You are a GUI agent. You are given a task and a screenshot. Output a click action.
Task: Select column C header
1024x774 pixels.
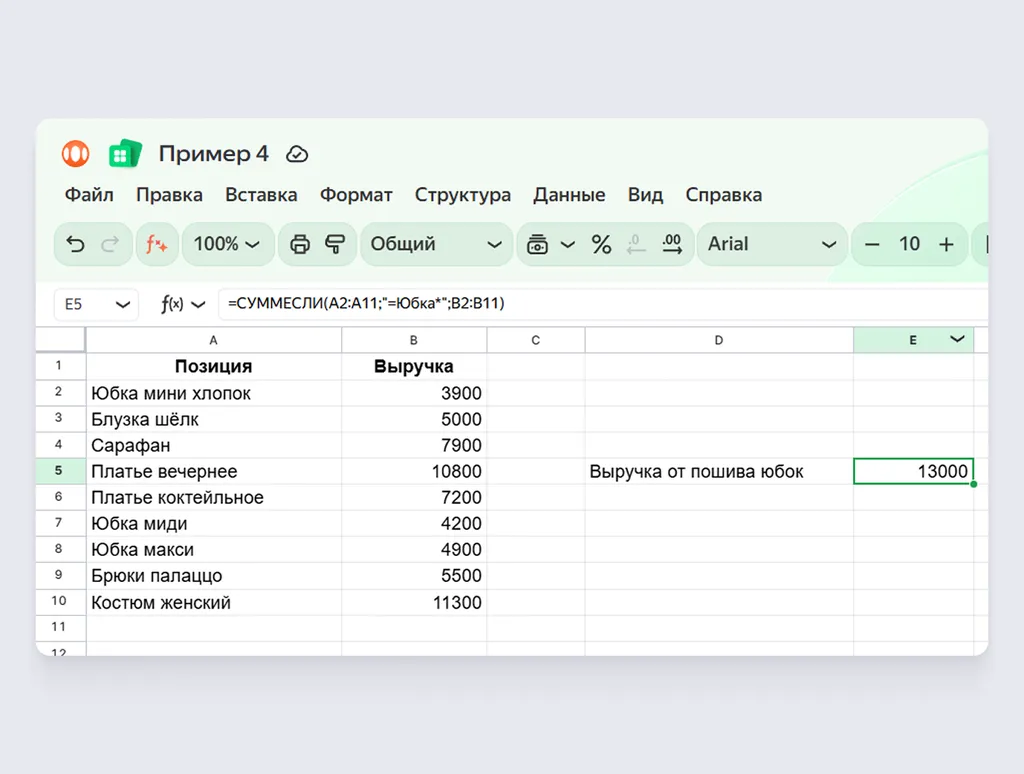pyautogui.click(x=536, y=340)
